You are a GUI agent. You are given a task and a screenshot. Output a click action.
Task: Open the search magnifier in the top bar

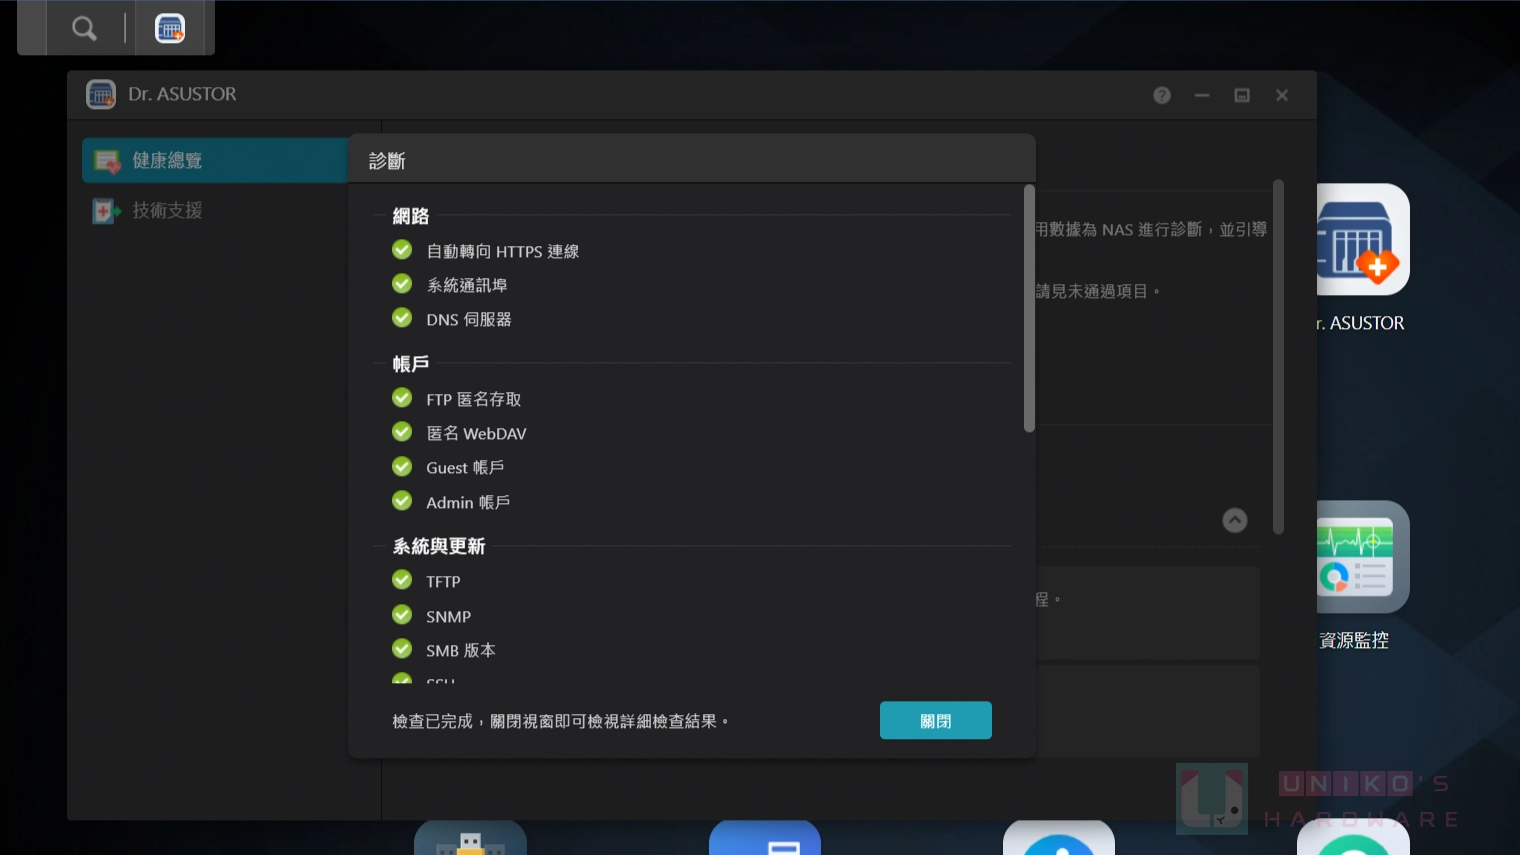coord(84,28)
